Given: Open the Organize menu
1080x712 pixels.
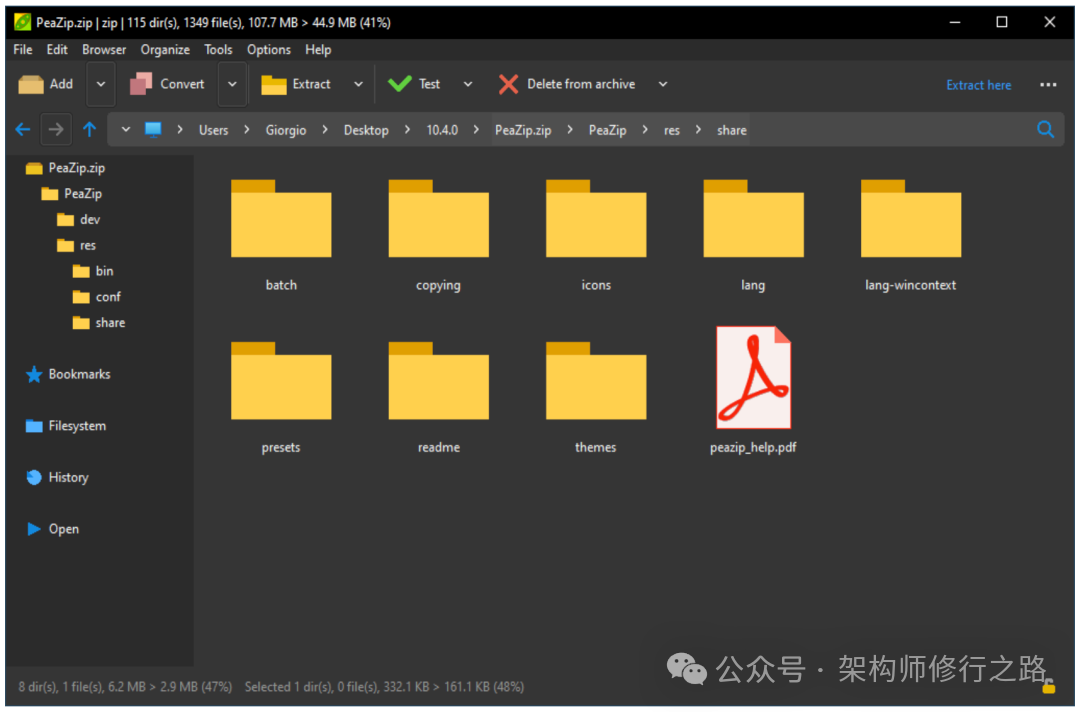Looking at the screenshot, I should 165,50.
